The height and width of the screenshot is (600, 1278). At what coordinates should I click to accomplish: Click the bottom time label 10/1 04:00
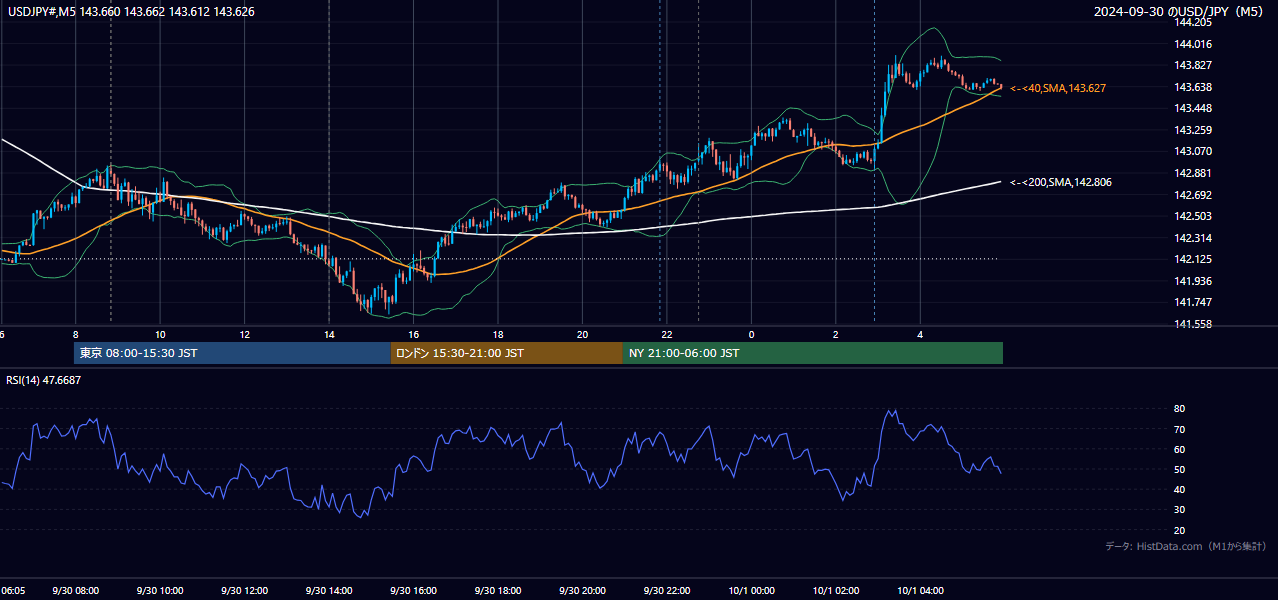pos(920,591)
